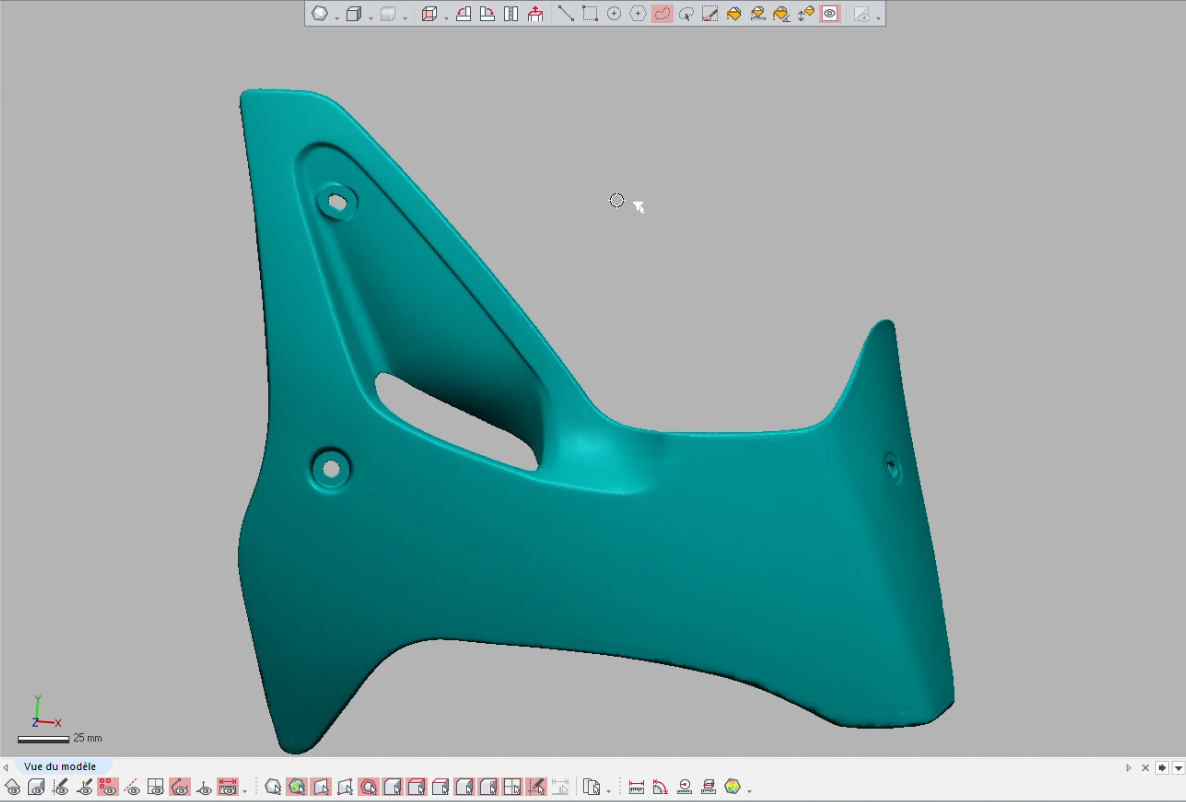Open the deviation color map dropdown arrow
This screenshot has width=1186, height=802.
[749, 791]
